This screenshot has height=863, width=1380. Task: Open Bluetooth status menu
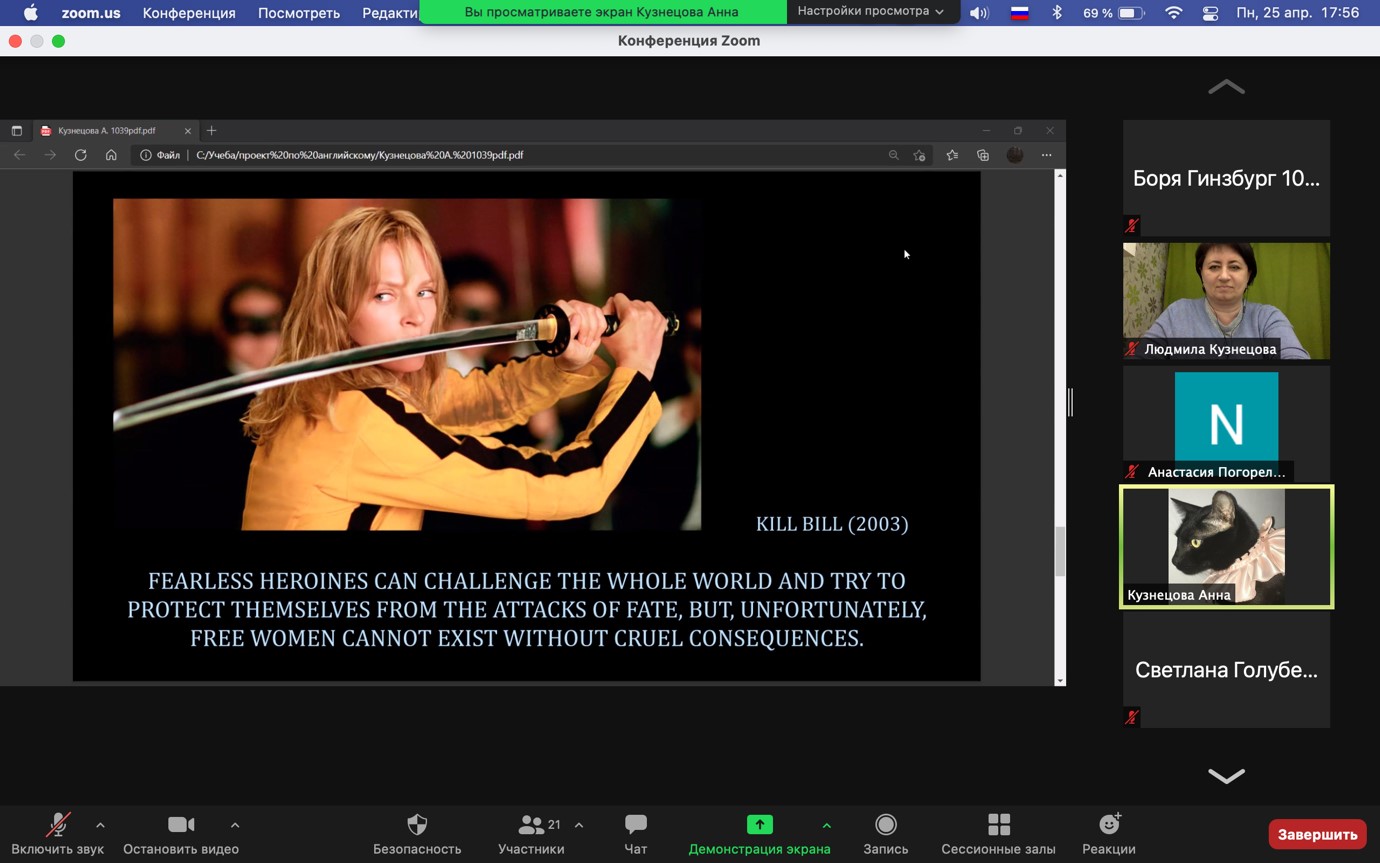pyautogui.click(x=1056, y=12)
